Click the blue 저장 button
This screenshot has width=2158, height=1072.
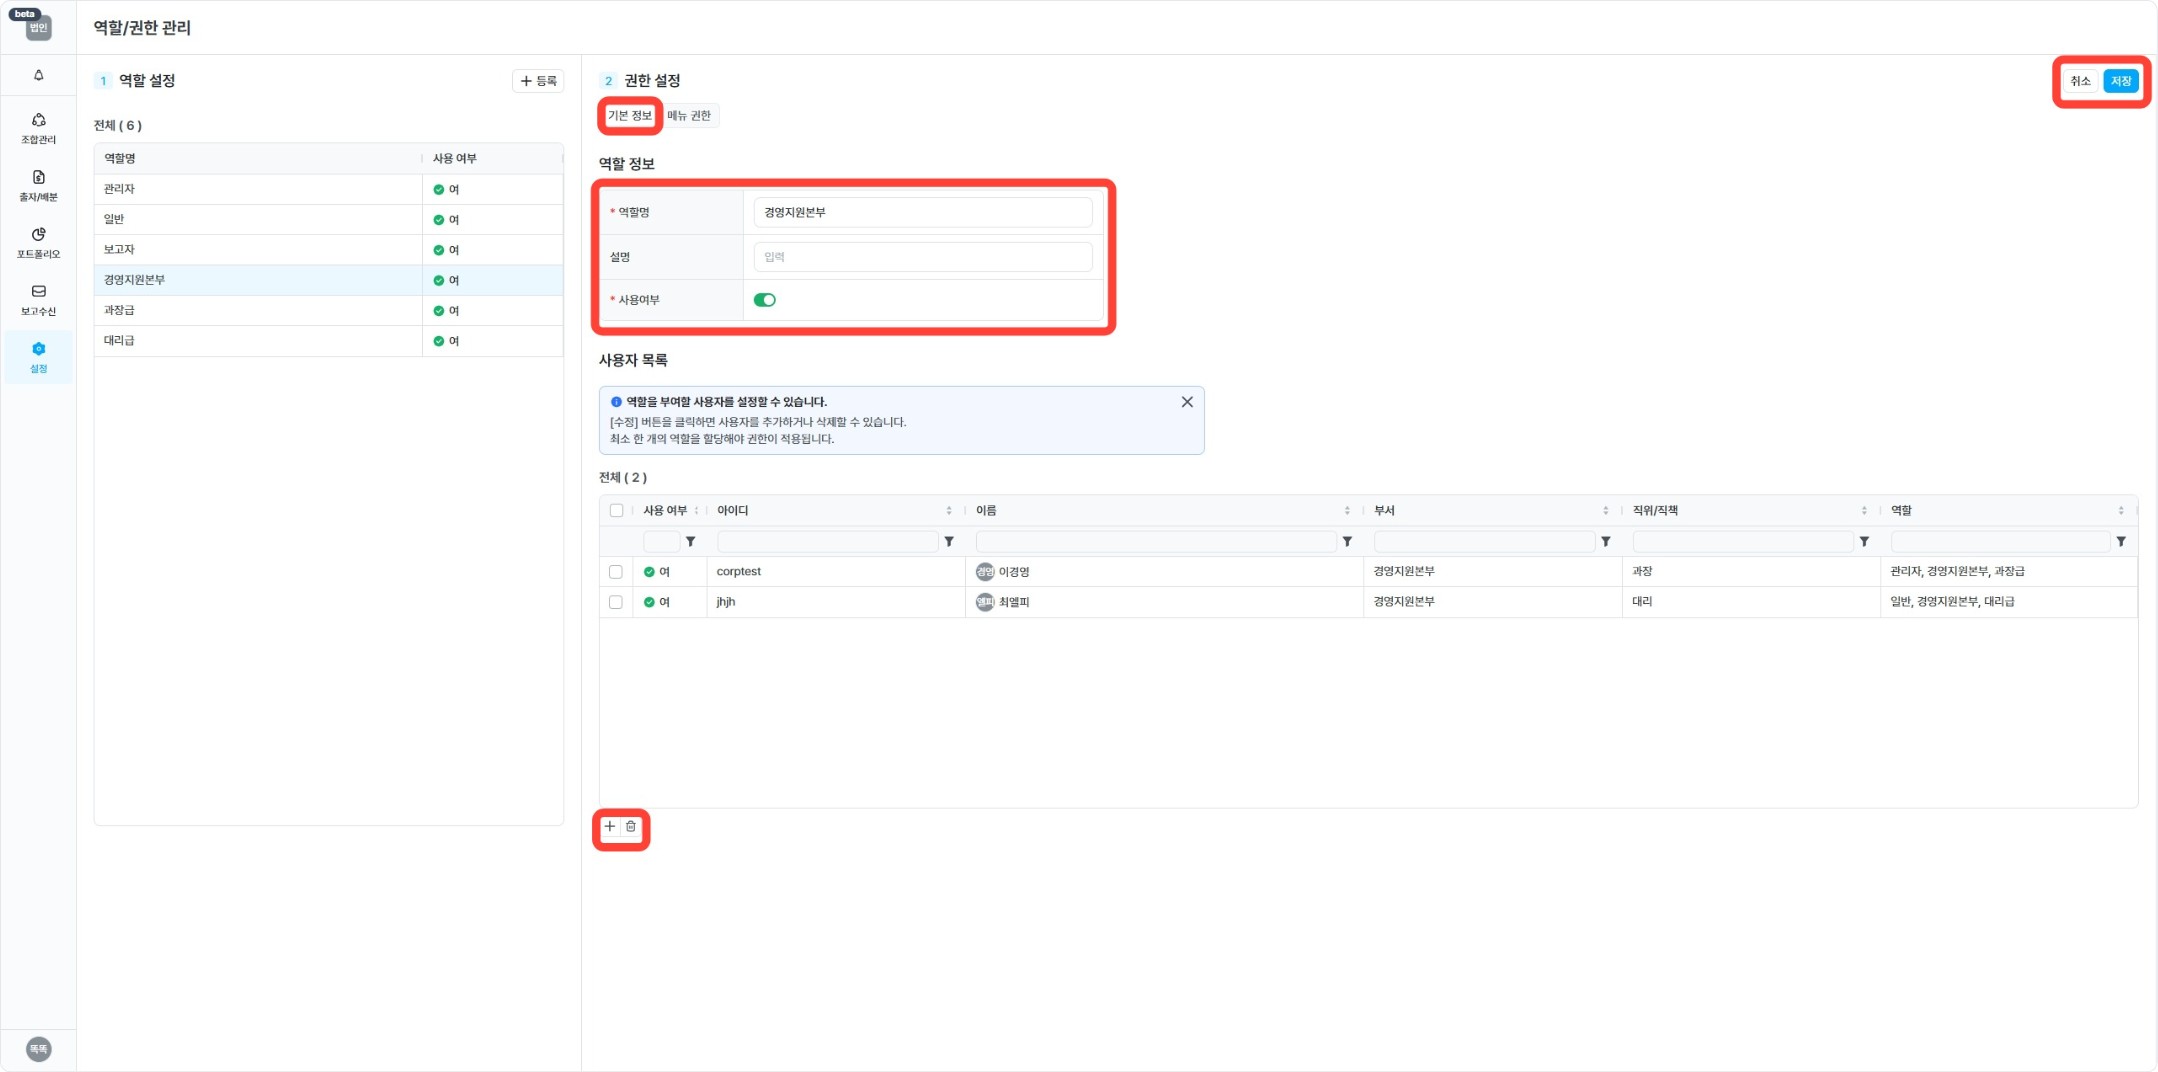point(2120,81)
